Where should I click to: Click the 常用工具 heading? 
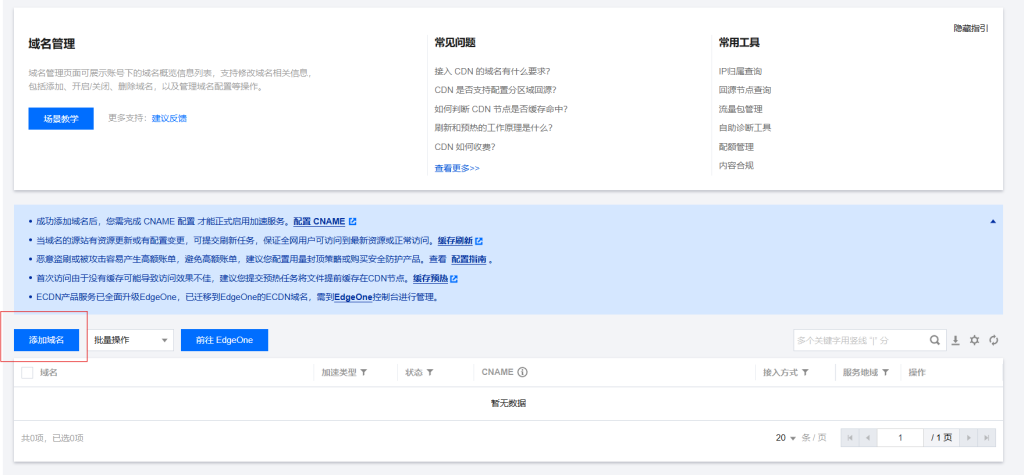coord(739,42)
